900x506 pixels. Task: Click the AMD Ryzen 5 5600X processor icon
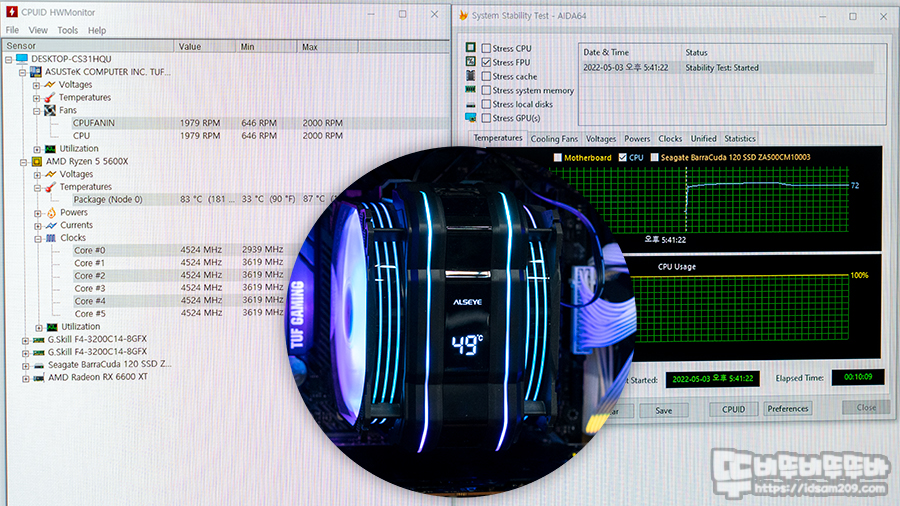click(37, 161)
